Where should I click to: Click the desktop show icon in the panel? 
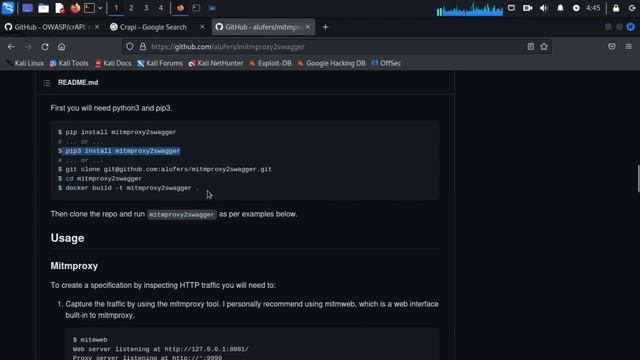click(x=27, y=8)
